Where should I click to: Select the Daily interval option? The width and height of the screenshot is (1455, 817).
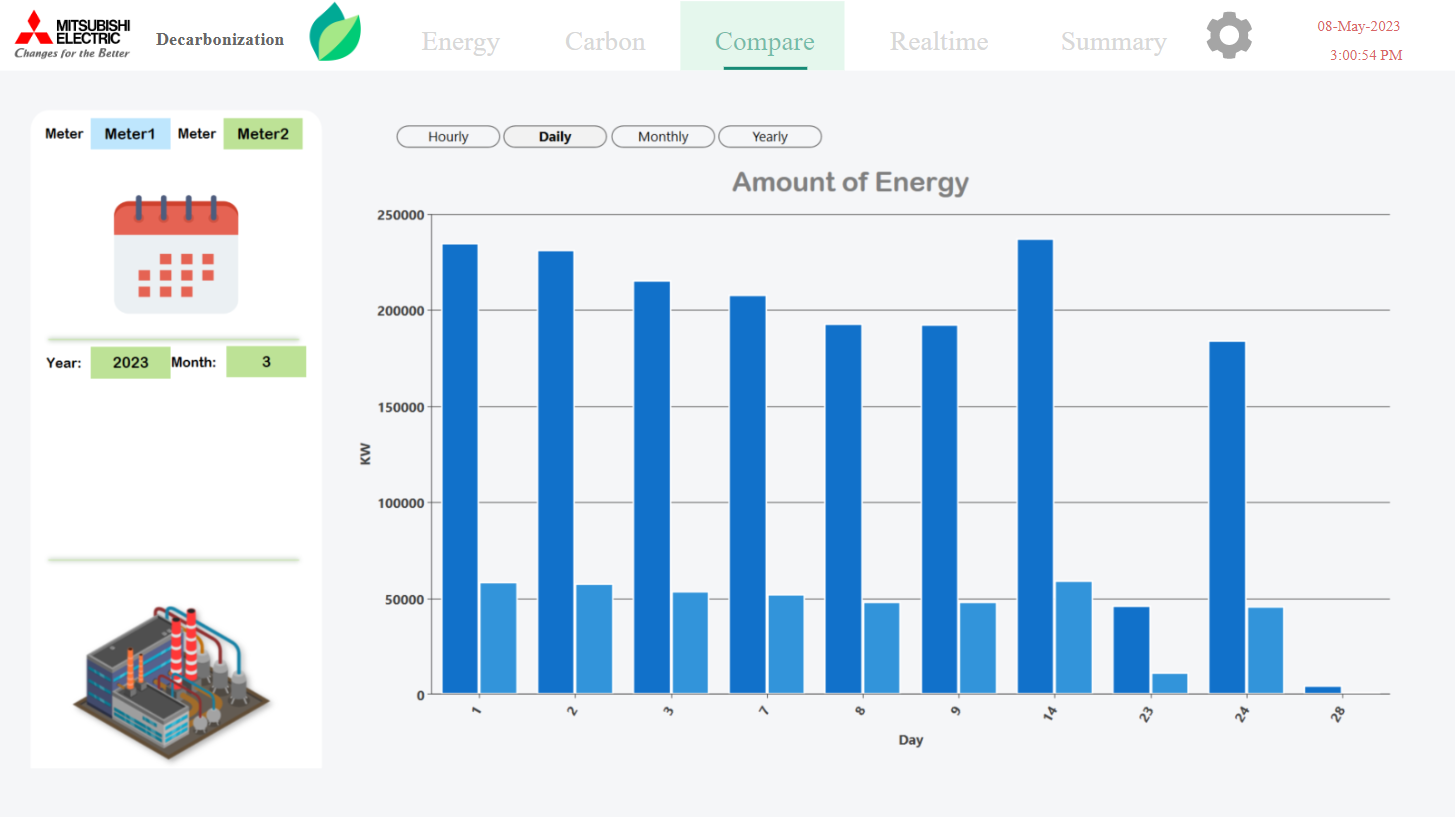555,137
